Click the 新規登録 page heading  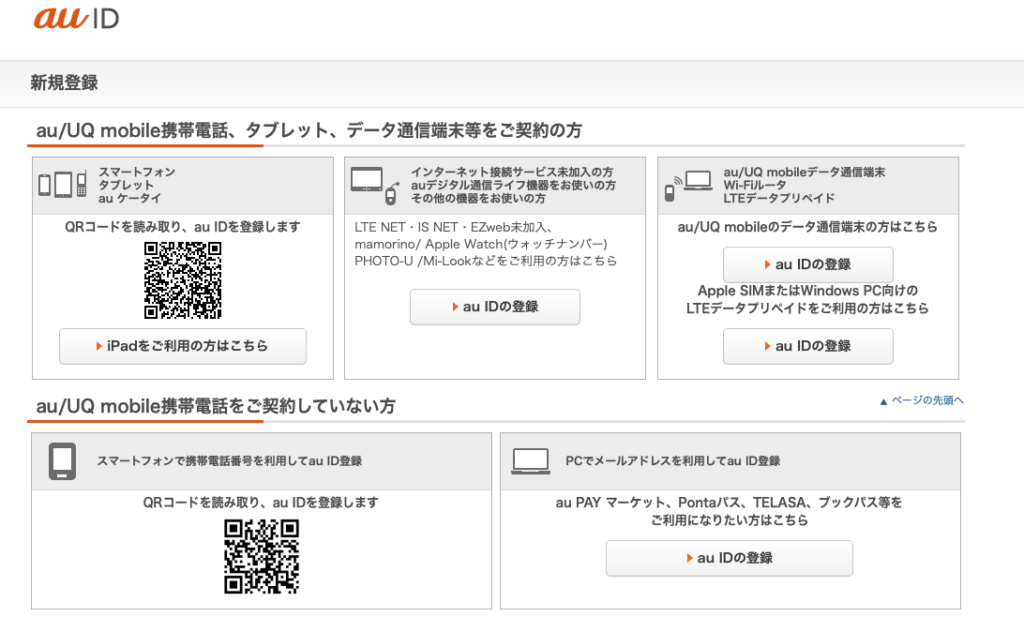[x=64, y=83]
